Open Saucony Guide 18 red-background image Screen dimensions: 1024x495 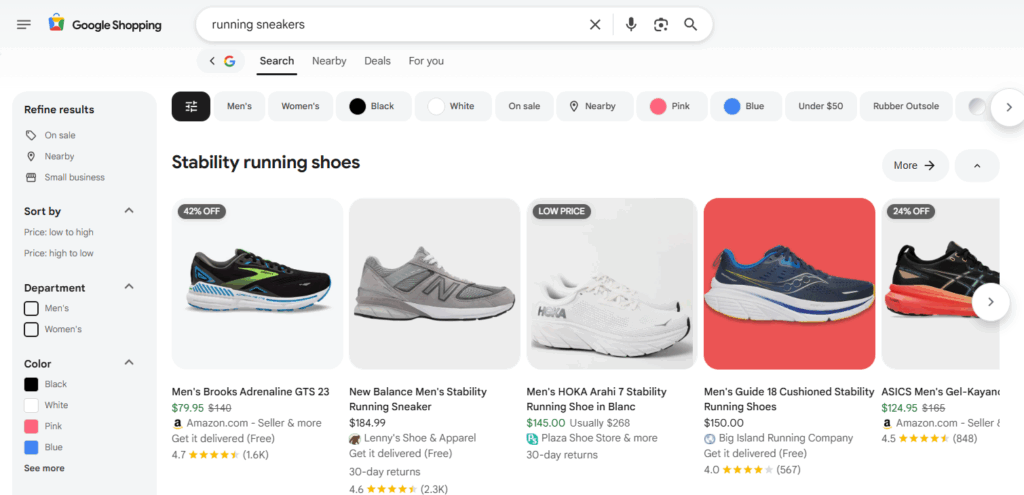790,283
